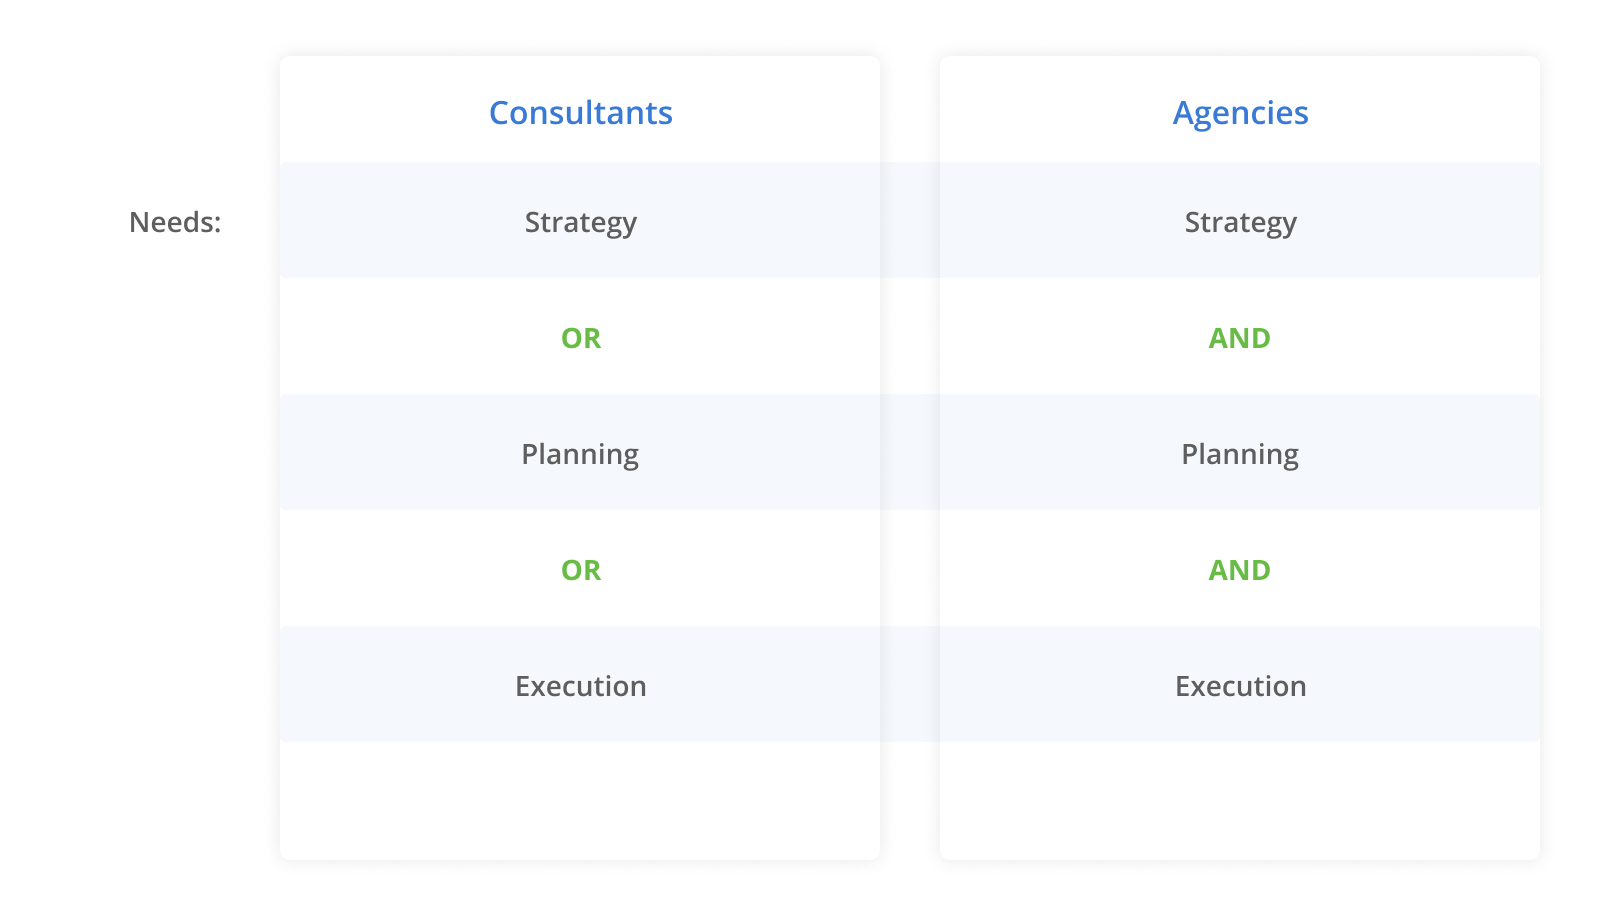This screenshot has height=916, width=1600.
Task: Select the Needs: row label
Action: click(175, 222)
